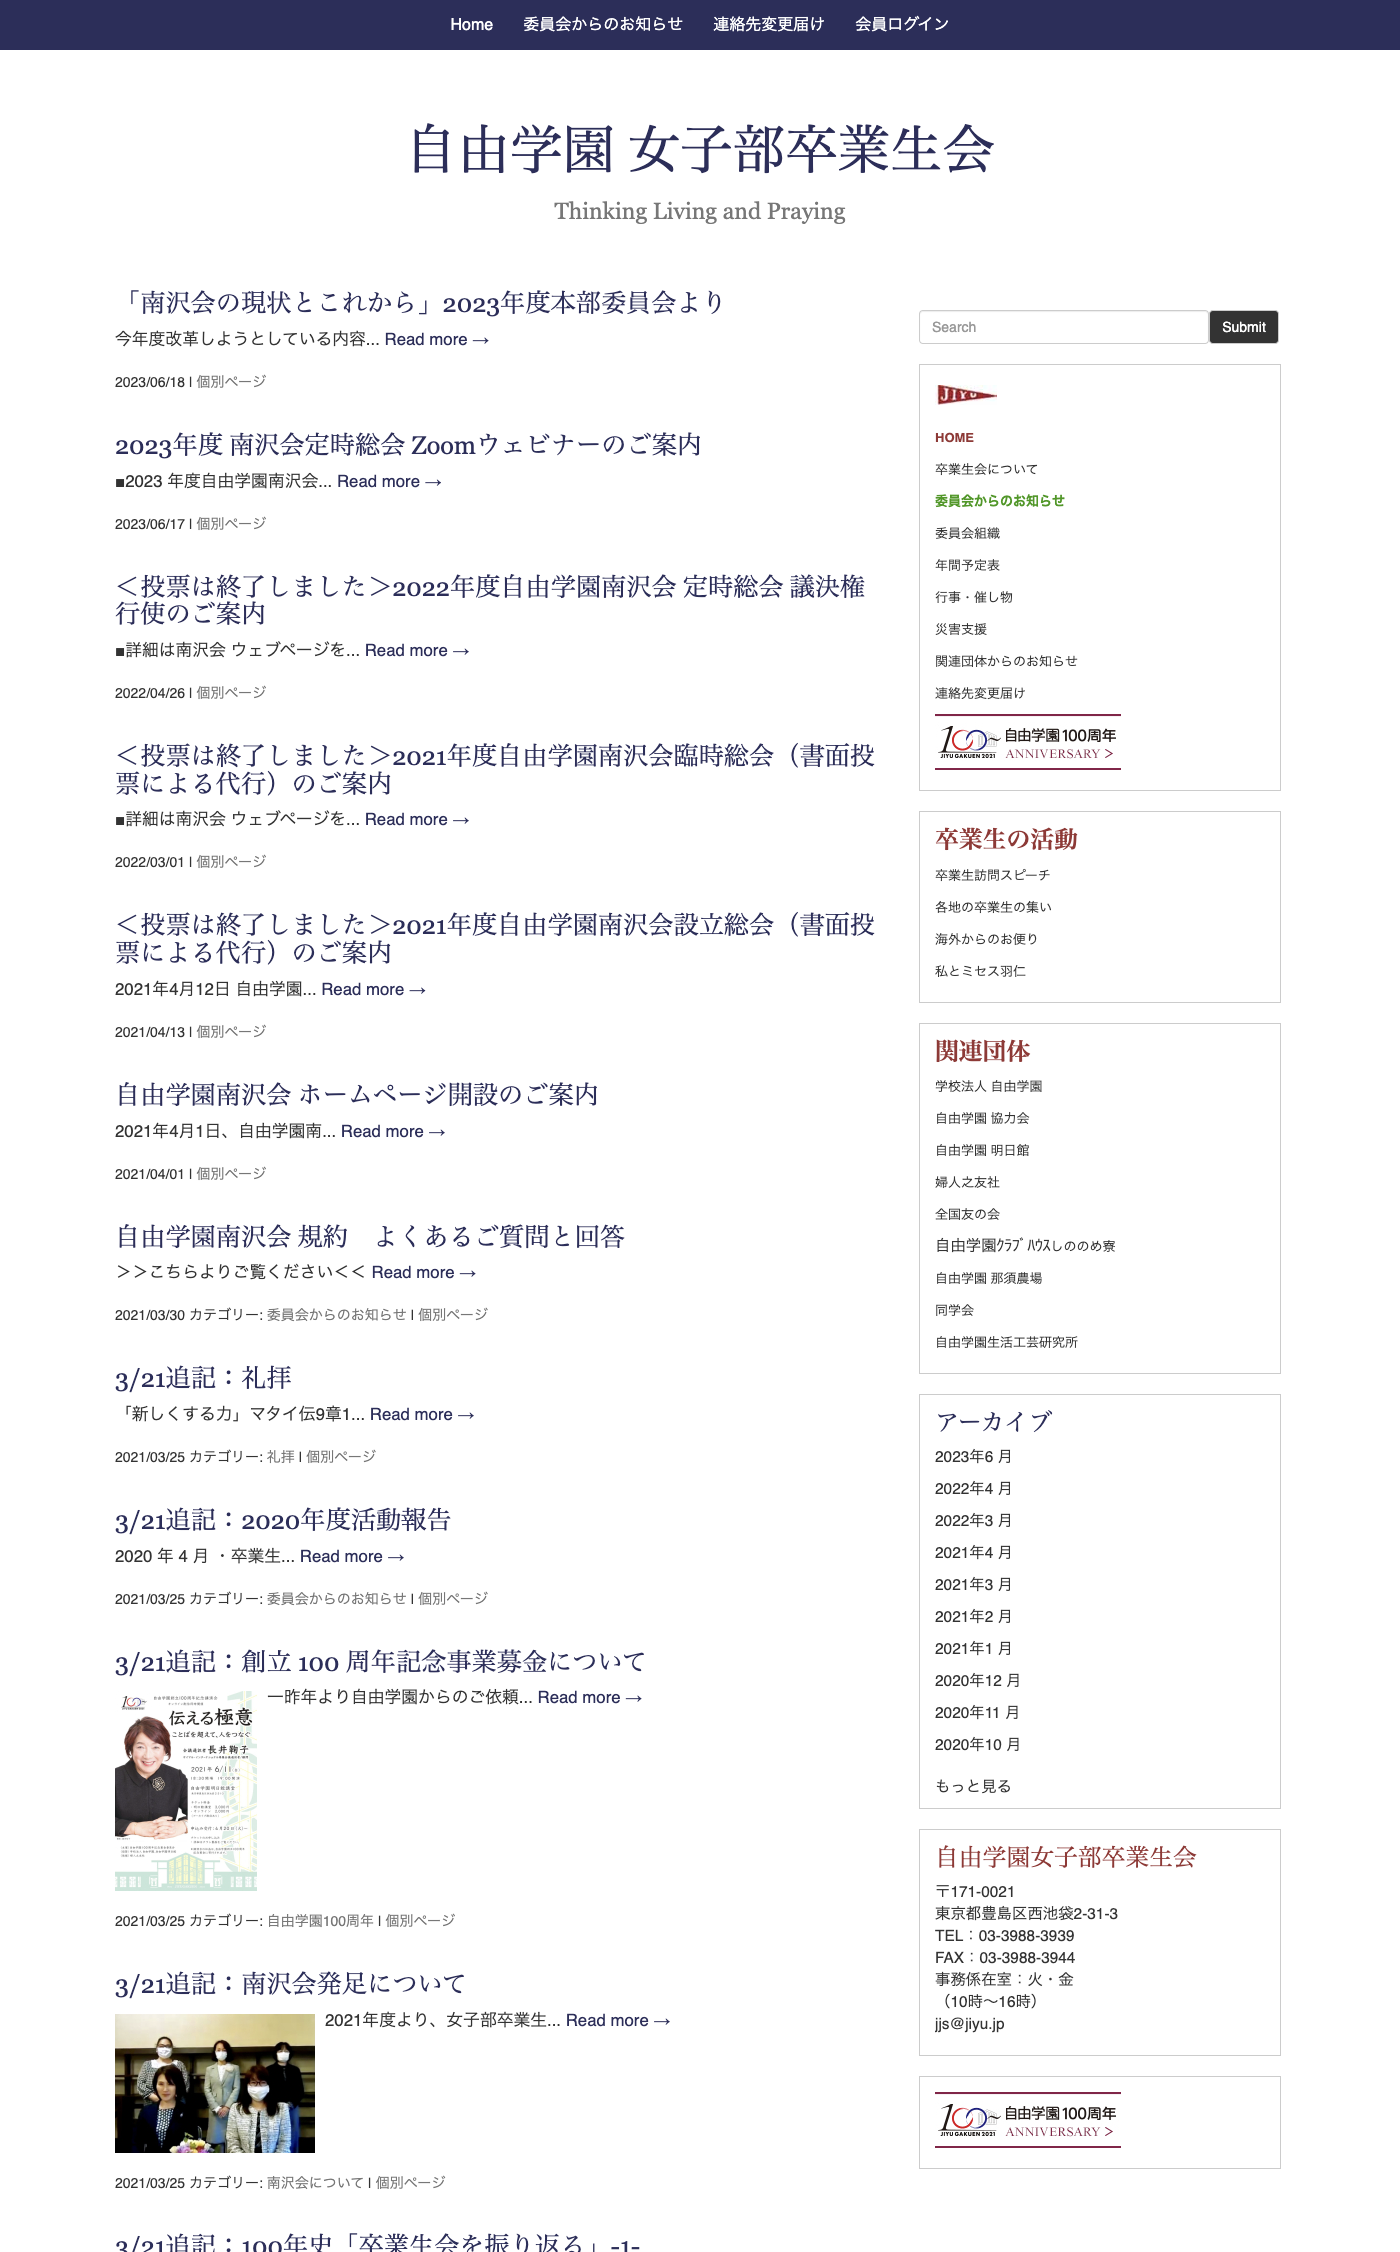Click category 自由学園100周年 link
This screenshot has height=2252, width=1400.
click(x=320, y=1921)
